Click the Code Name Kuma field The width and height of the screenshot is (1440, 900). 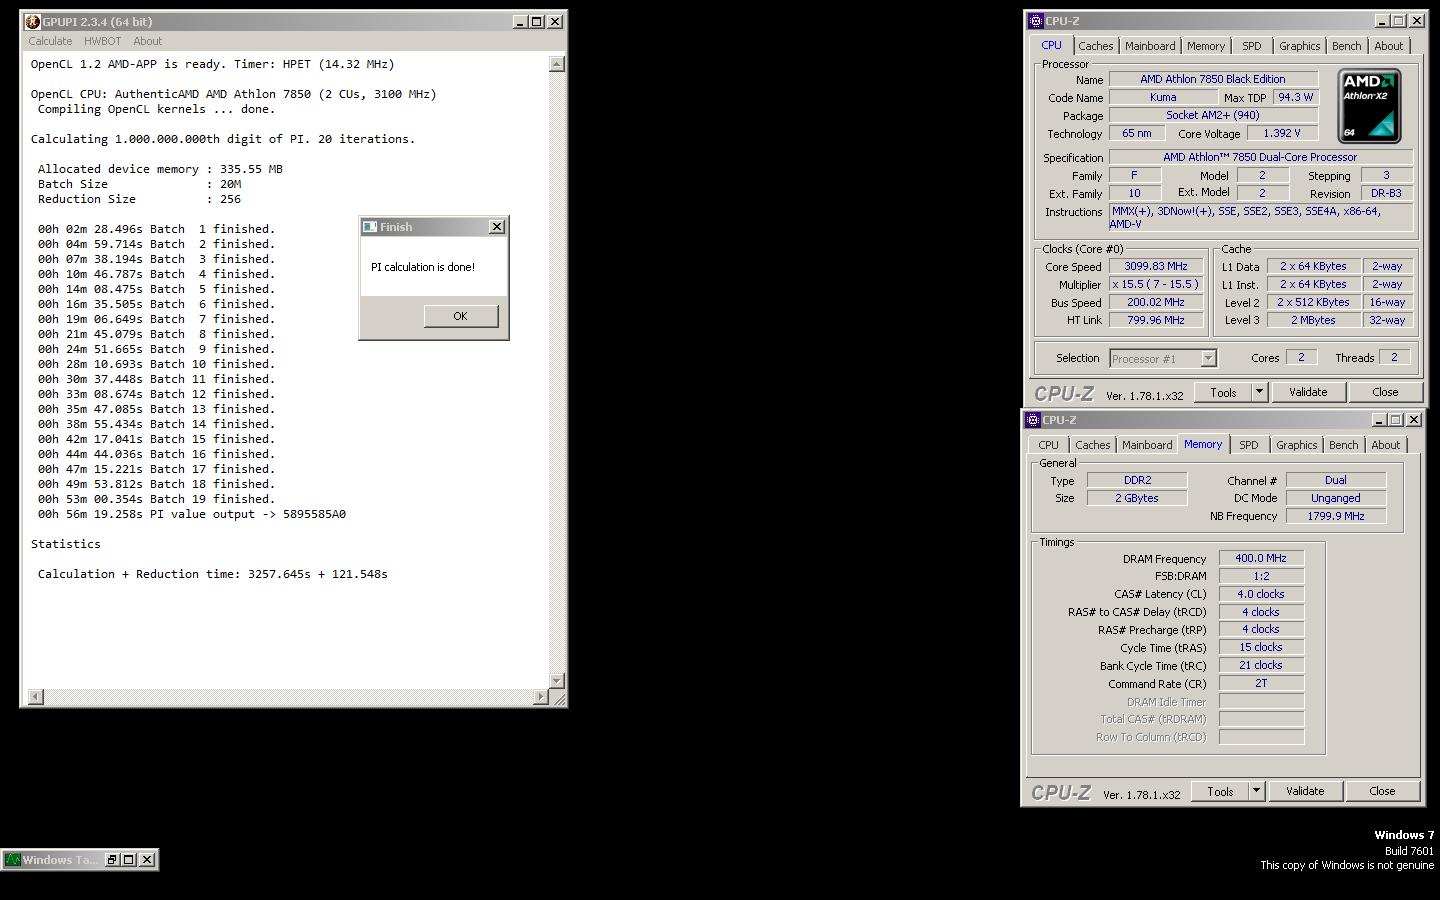point(1163,97)
